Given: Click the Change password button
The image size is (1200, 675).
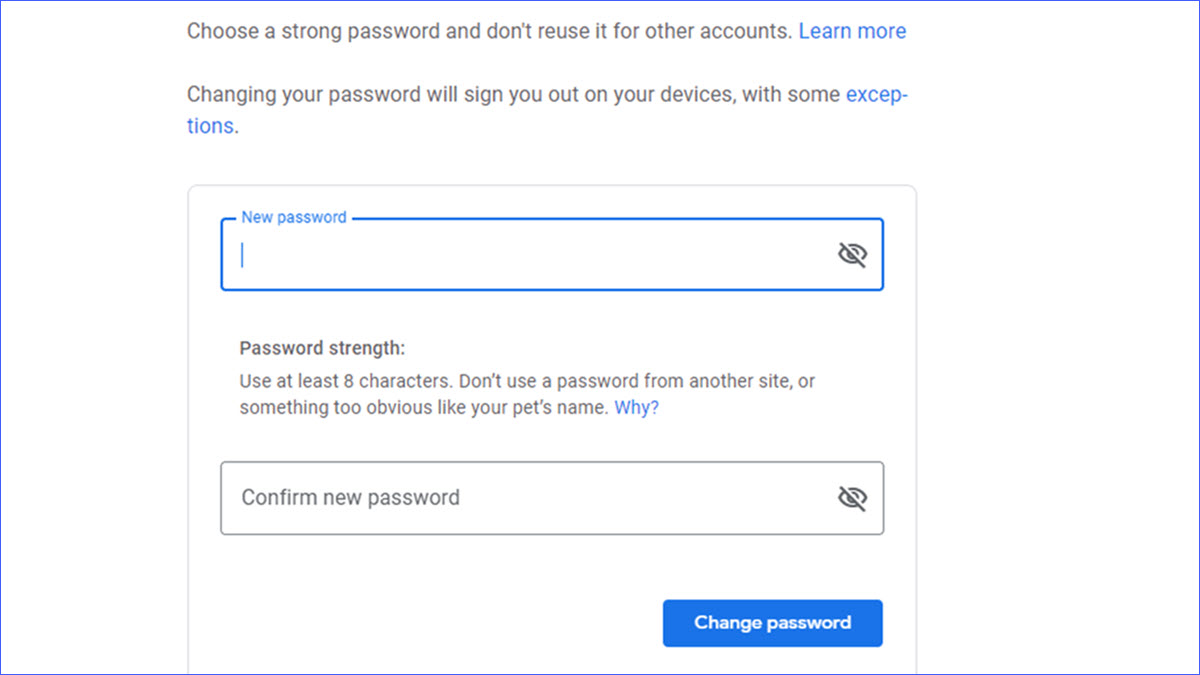Looking at the screenshot, I should click(772, 623).
